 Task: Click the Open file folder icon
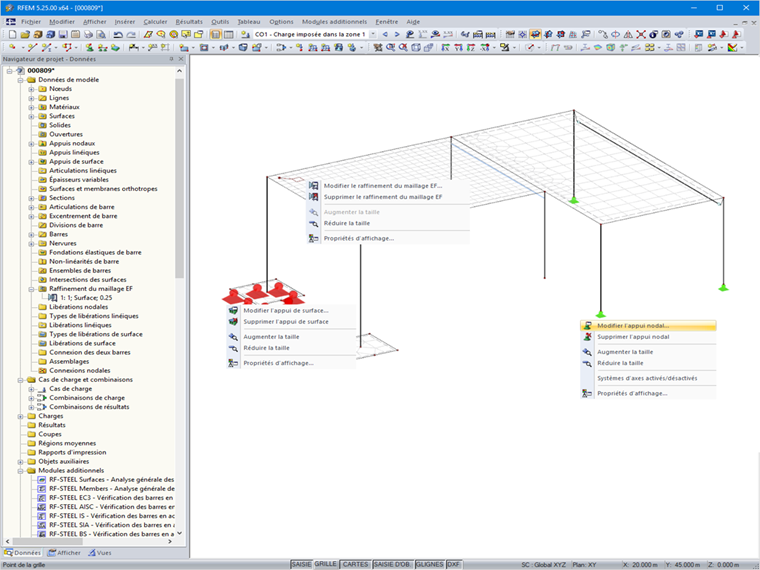(x=25, y=34)
